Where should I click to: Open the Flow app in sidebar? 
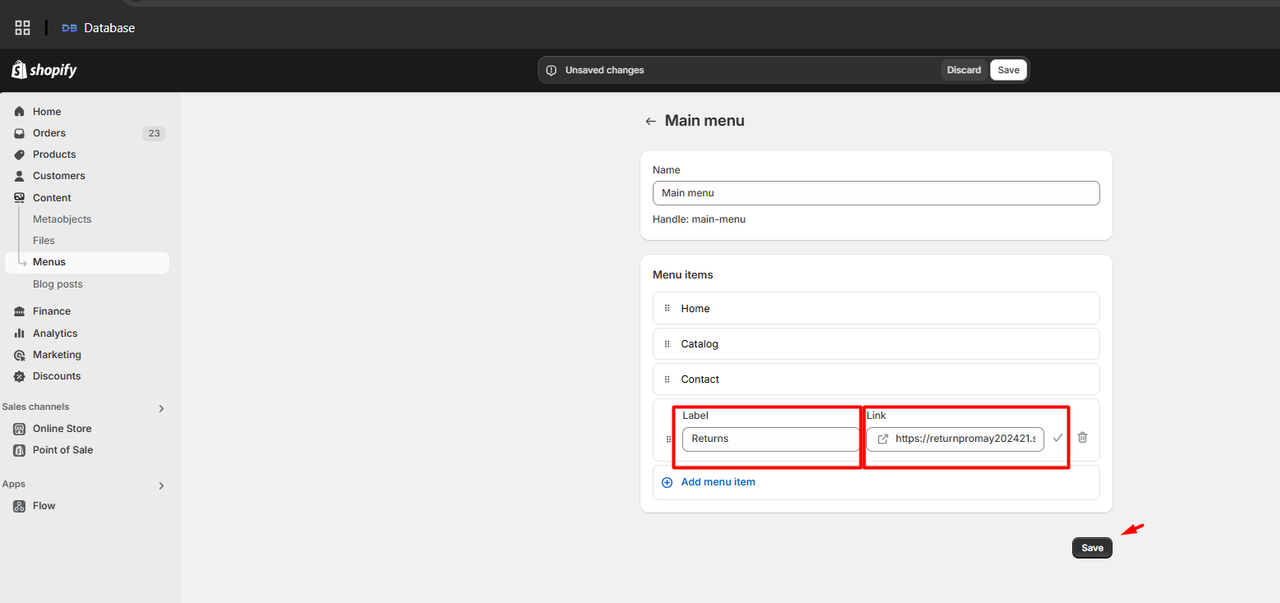pyautogui.click(x=44, y=506)
